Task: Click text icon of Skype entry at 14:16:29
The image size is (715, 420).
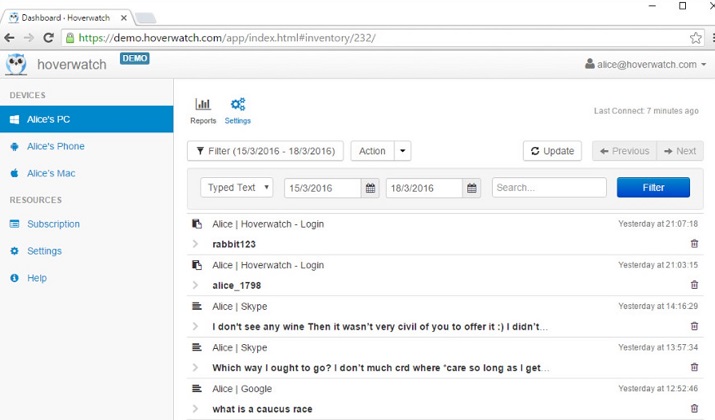Action: (x=197, y=306)
